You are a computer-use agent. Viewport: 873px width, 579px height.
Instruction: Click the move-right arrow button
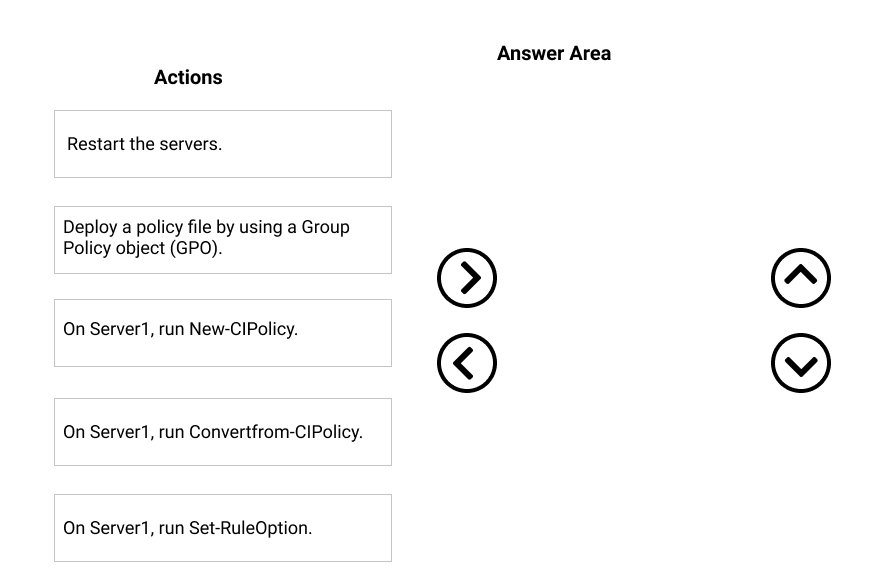467,278
